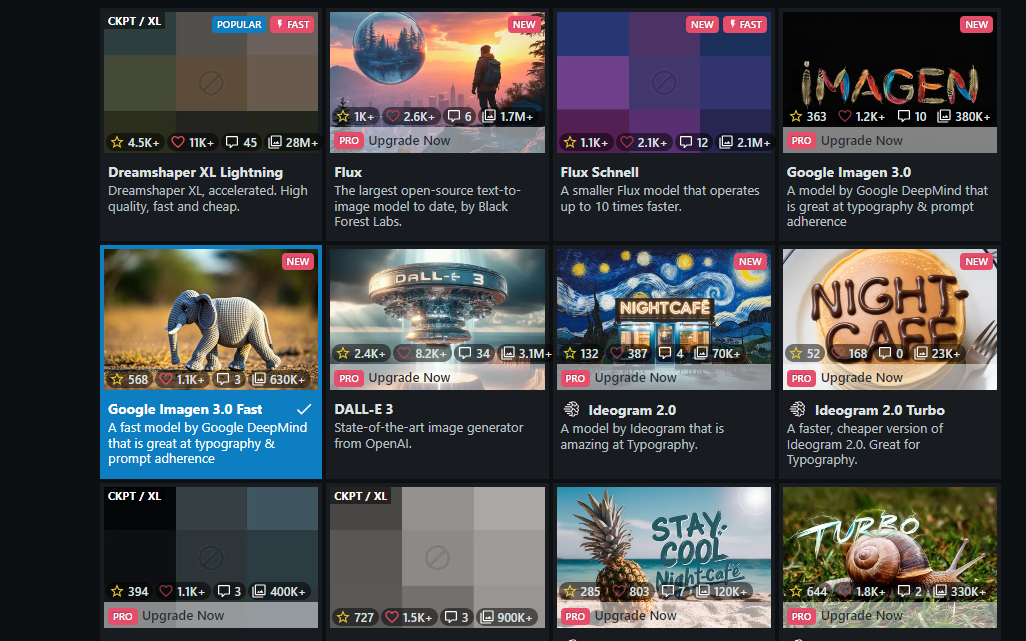Select the Google Imagen 3.0 model title
The image size is (1026, 641).
pyautogui.click(x=849, y=172)
